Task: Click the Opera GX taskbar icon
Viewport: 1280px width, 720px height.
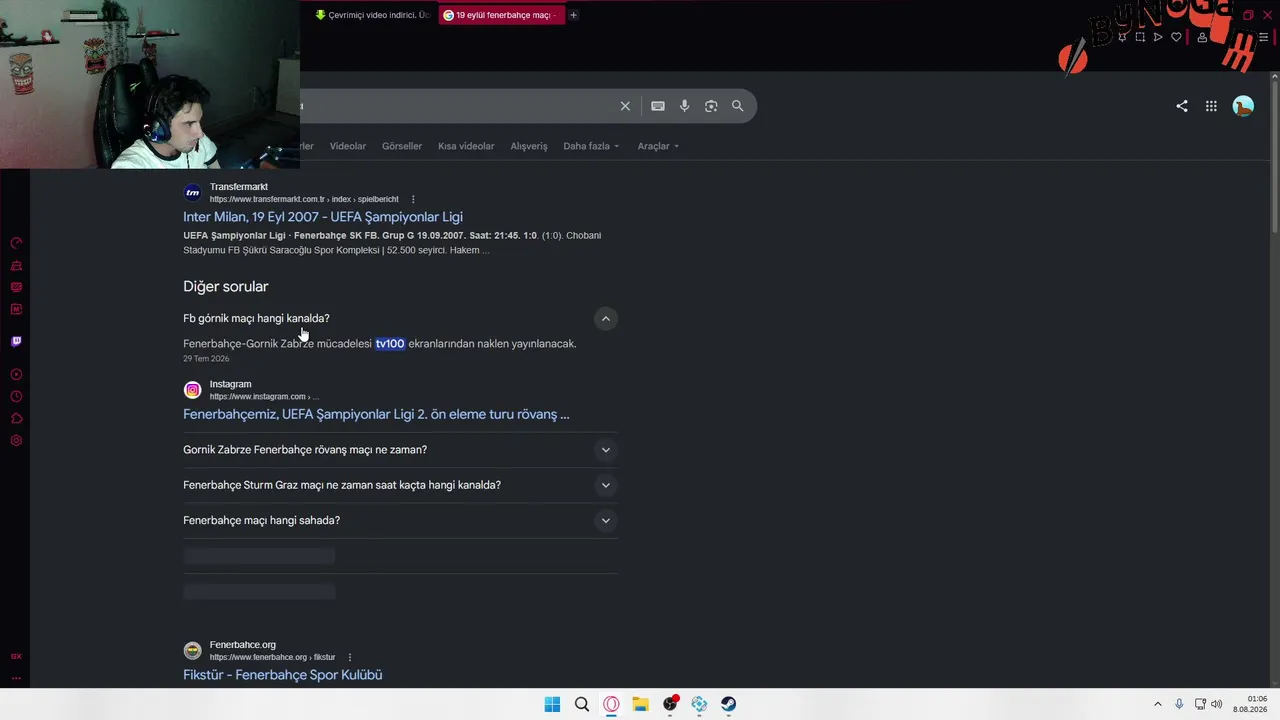Action: point(611,704)
